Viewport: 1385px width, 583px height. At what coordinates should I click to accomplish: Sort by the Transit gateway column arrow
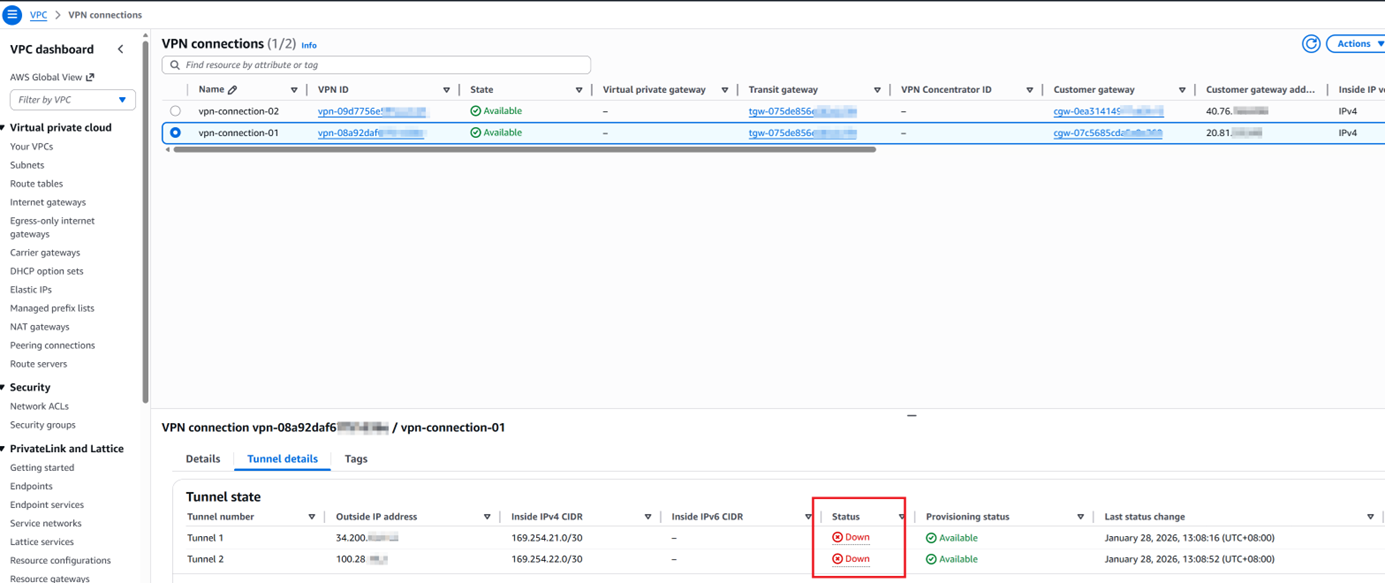877,90
